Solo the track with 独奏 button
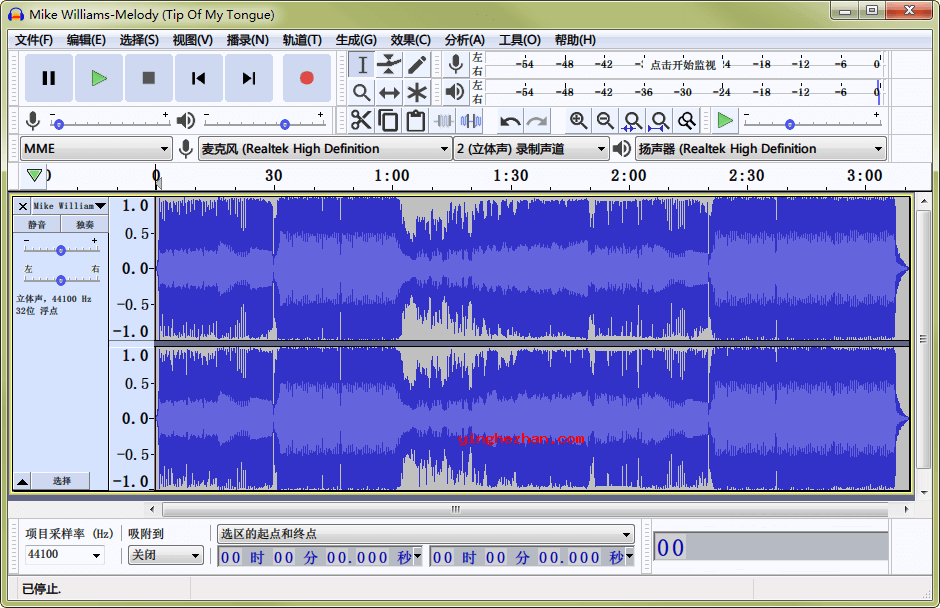 click(85, 224)
